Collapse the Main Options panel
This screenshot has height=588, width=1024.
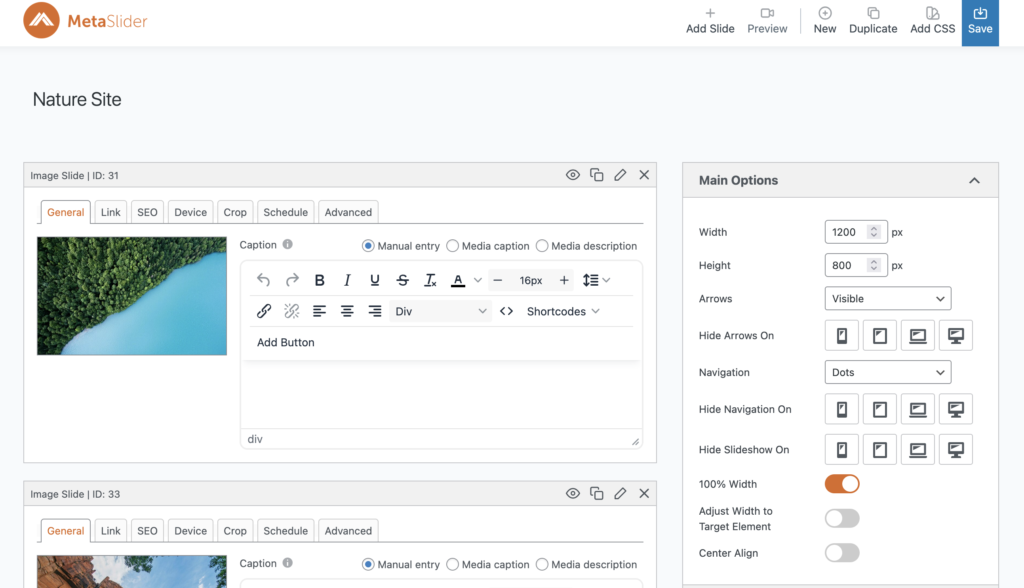point(974,181)
